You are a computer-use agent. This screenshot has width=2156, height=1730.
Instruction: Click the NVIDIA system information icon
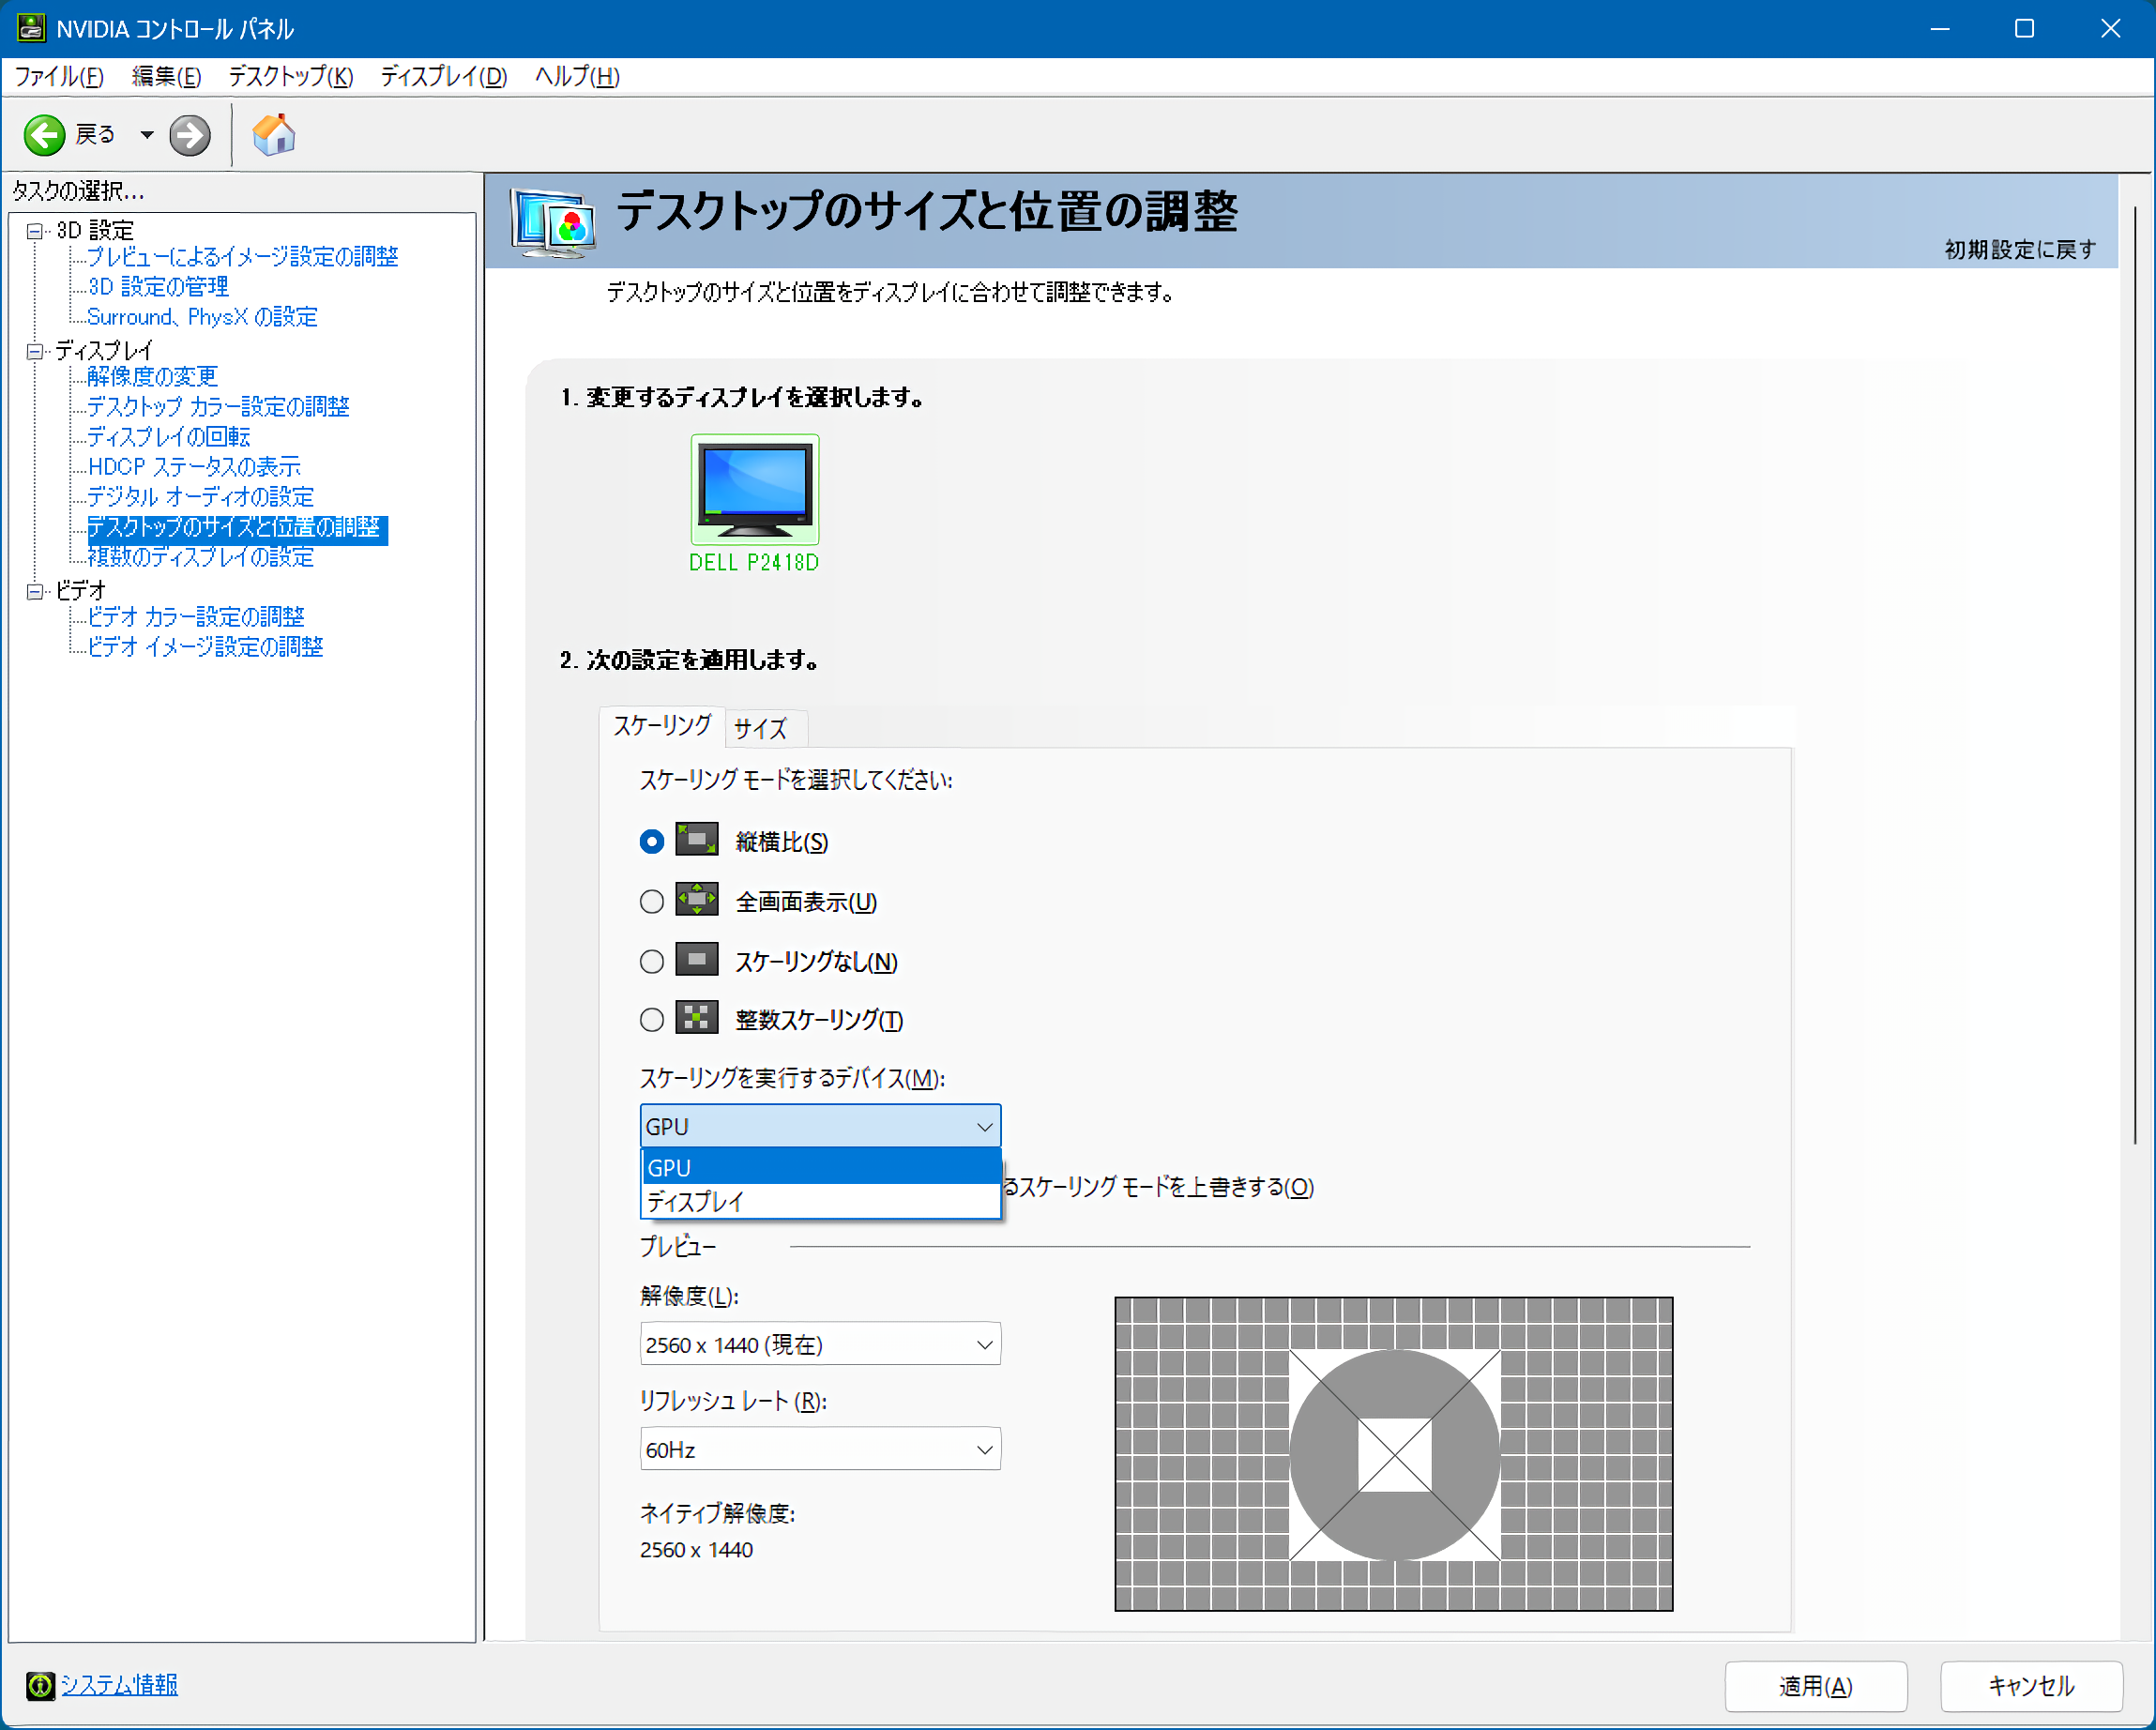point(40,1685)
